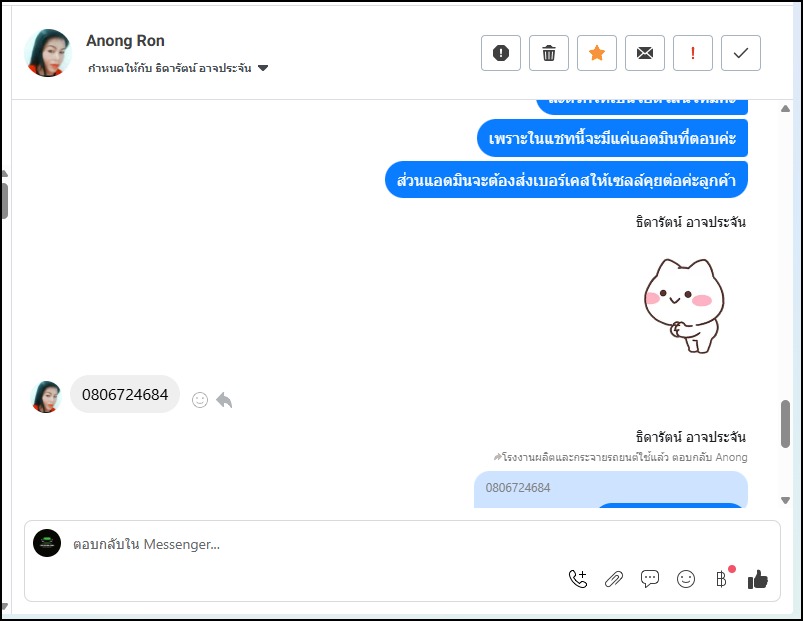Open assignee dropdown for ธิดารัตน์ อาจประจัน
Image resolution: width=803 pixels, height=621 pixels.
(263, 69)
